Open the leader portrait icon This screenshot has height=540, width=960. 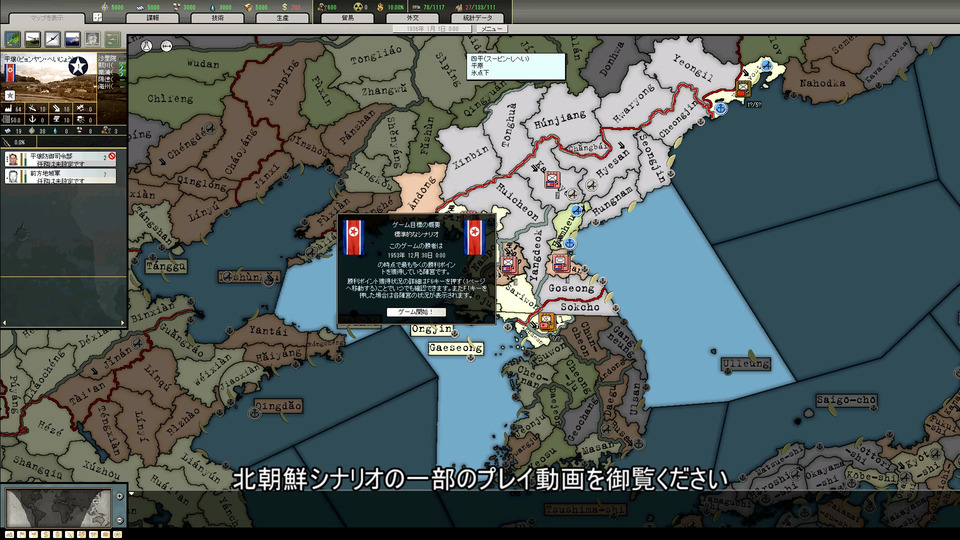(x=92, y=39)
